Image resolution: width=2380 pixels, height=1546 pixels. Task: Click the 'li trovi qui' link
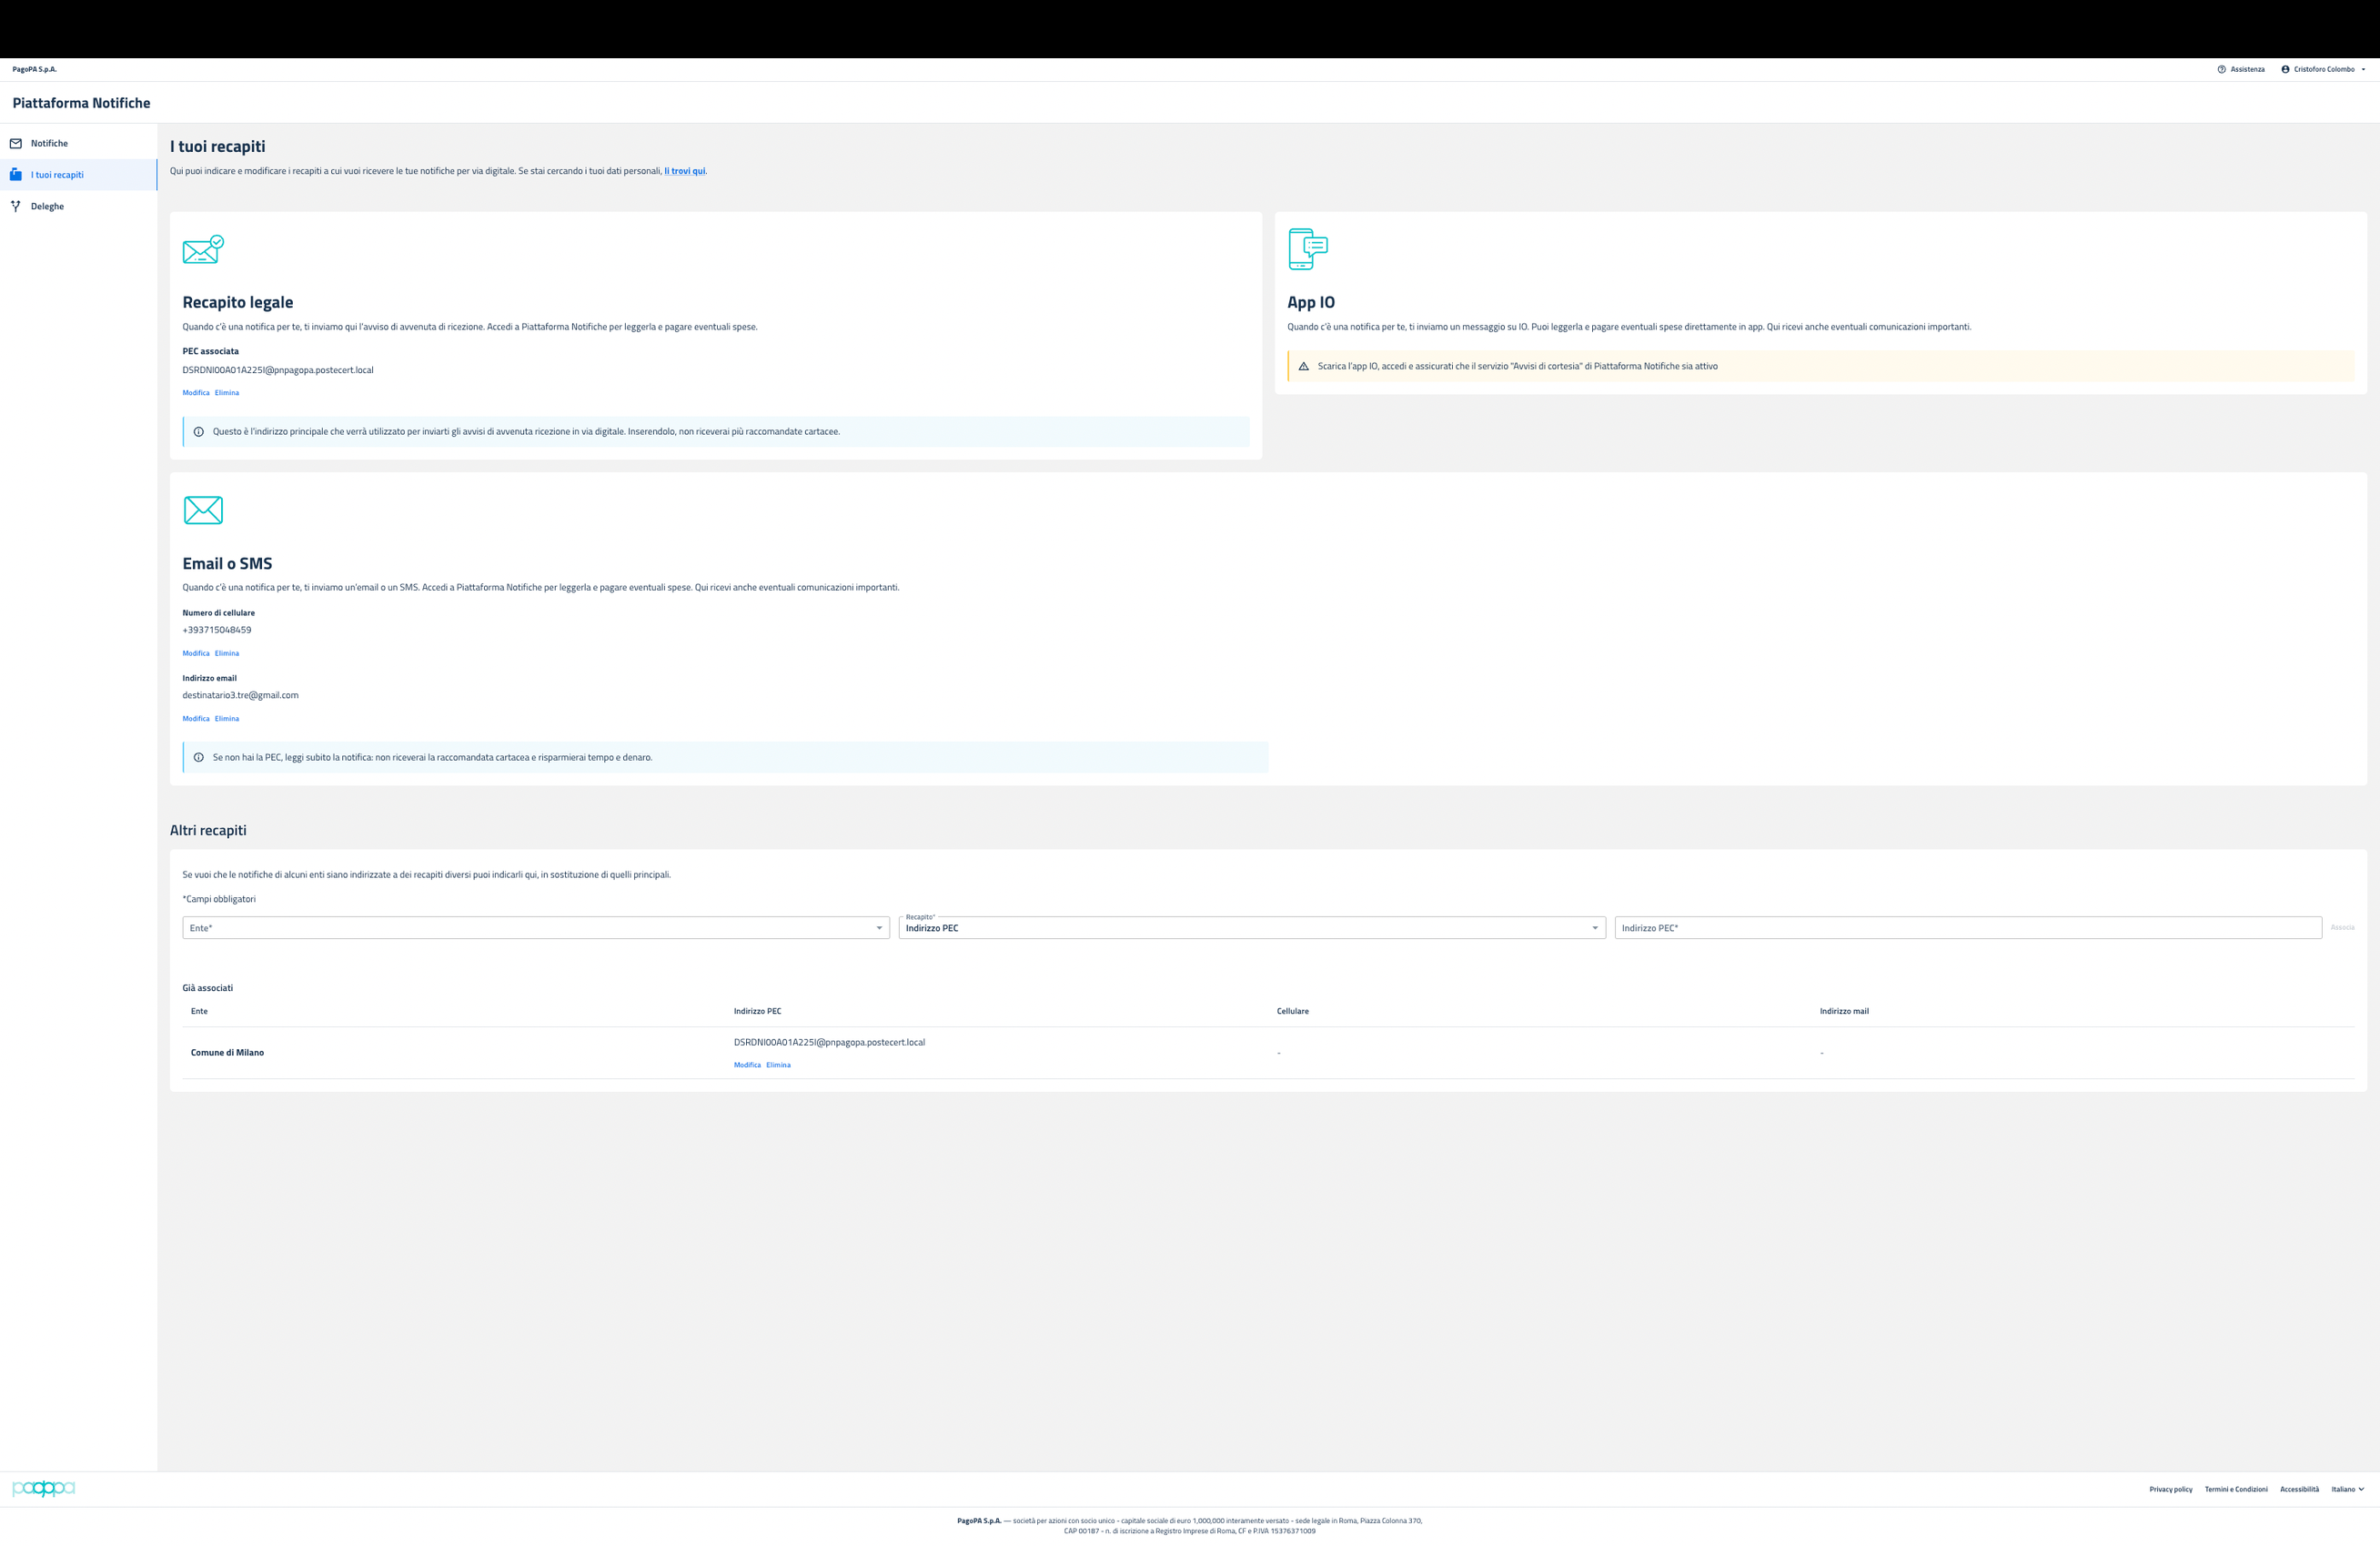(x=685, y=171)
